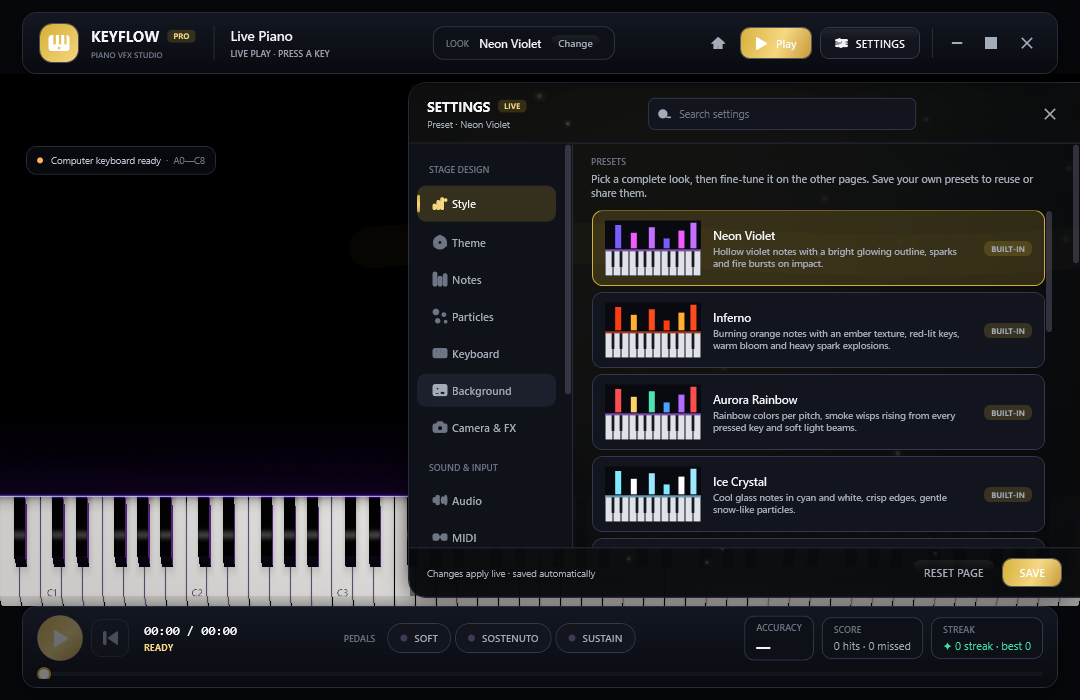Toggle the SOFT pedal
The height and width of the screenshot is (700, 1080).
coord(419,638)
